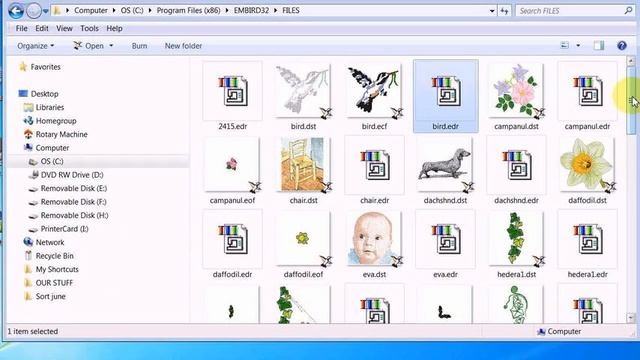Viewport: 640px width, 360px height.
Task: Select the dachshnd.edr file icon
Action: [x=516, y=165]
